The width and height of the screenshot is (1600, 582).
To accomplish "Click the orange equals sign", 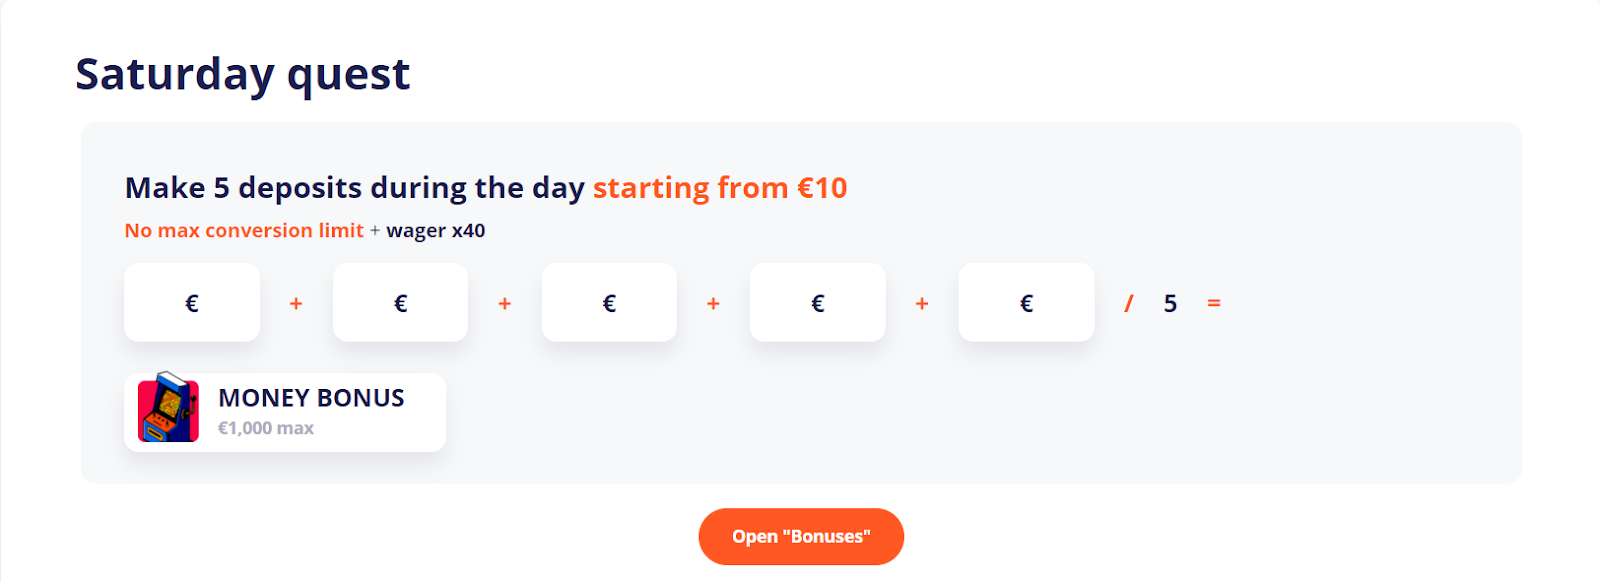I will tap(1214, 303).
